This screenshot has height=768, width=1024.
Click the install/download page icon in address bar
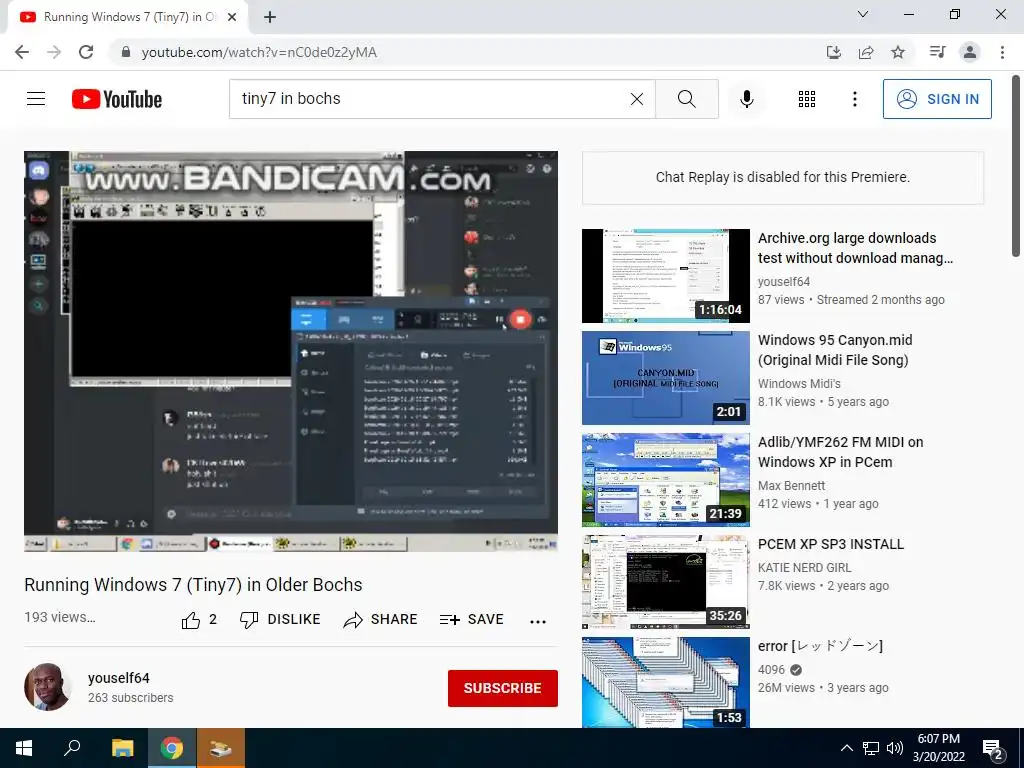833,52
